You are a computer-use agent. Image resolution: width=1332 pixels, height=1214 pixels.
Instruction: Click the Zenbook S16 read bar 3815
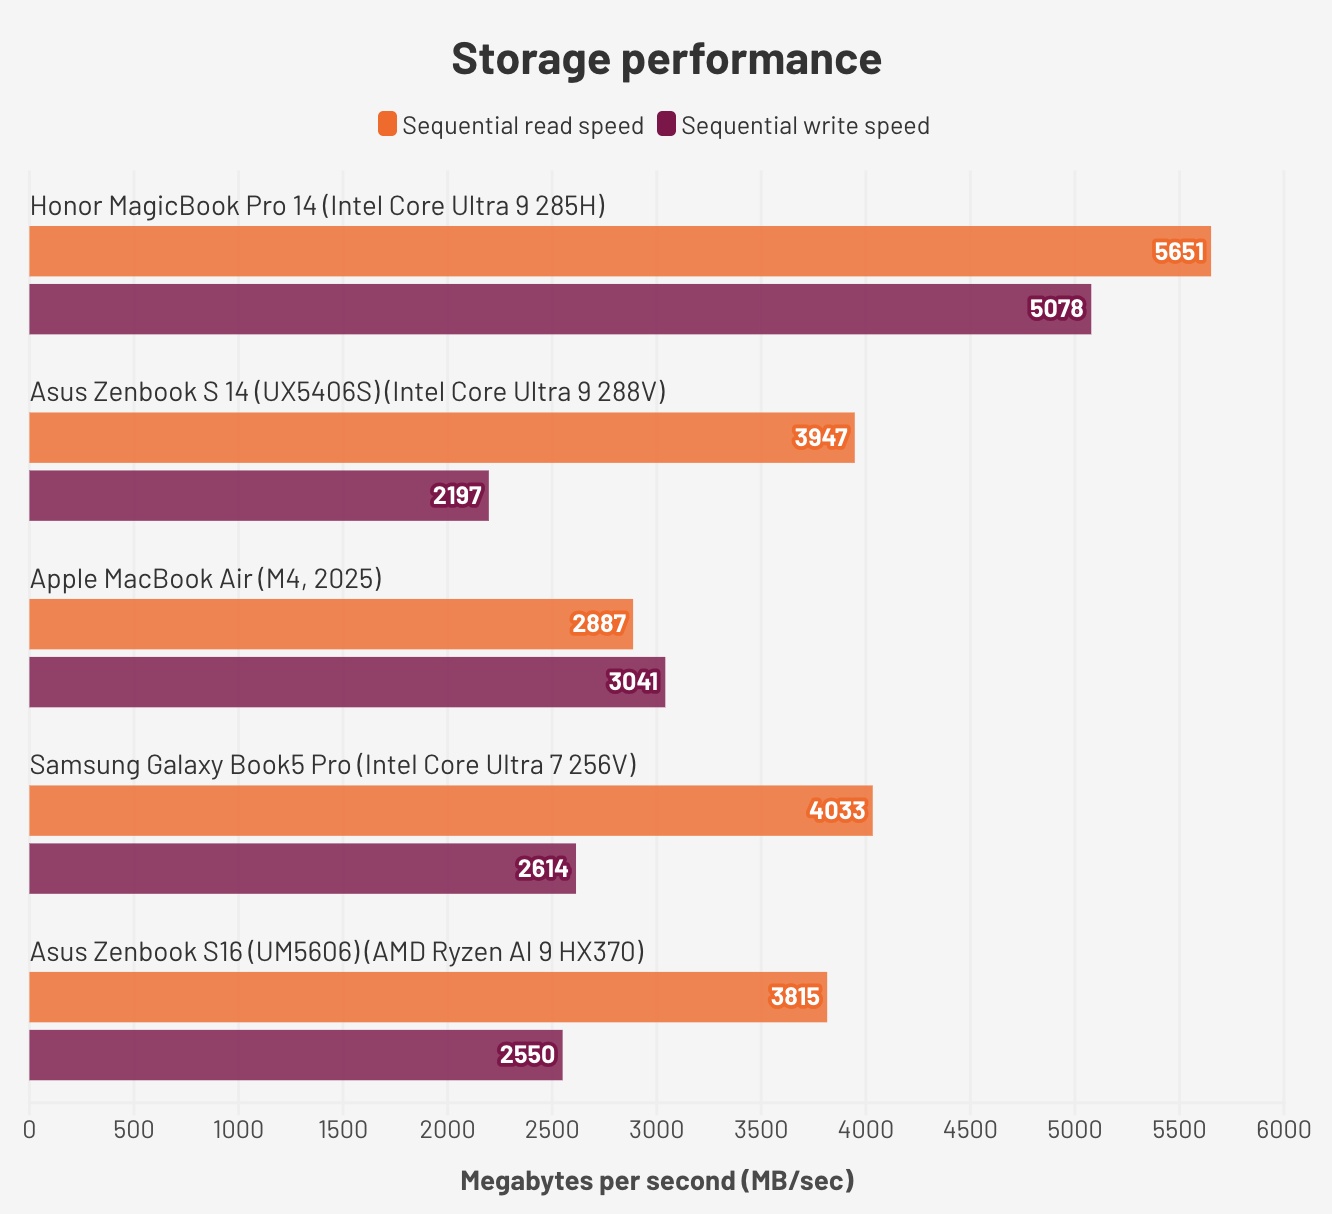(428, 997)
